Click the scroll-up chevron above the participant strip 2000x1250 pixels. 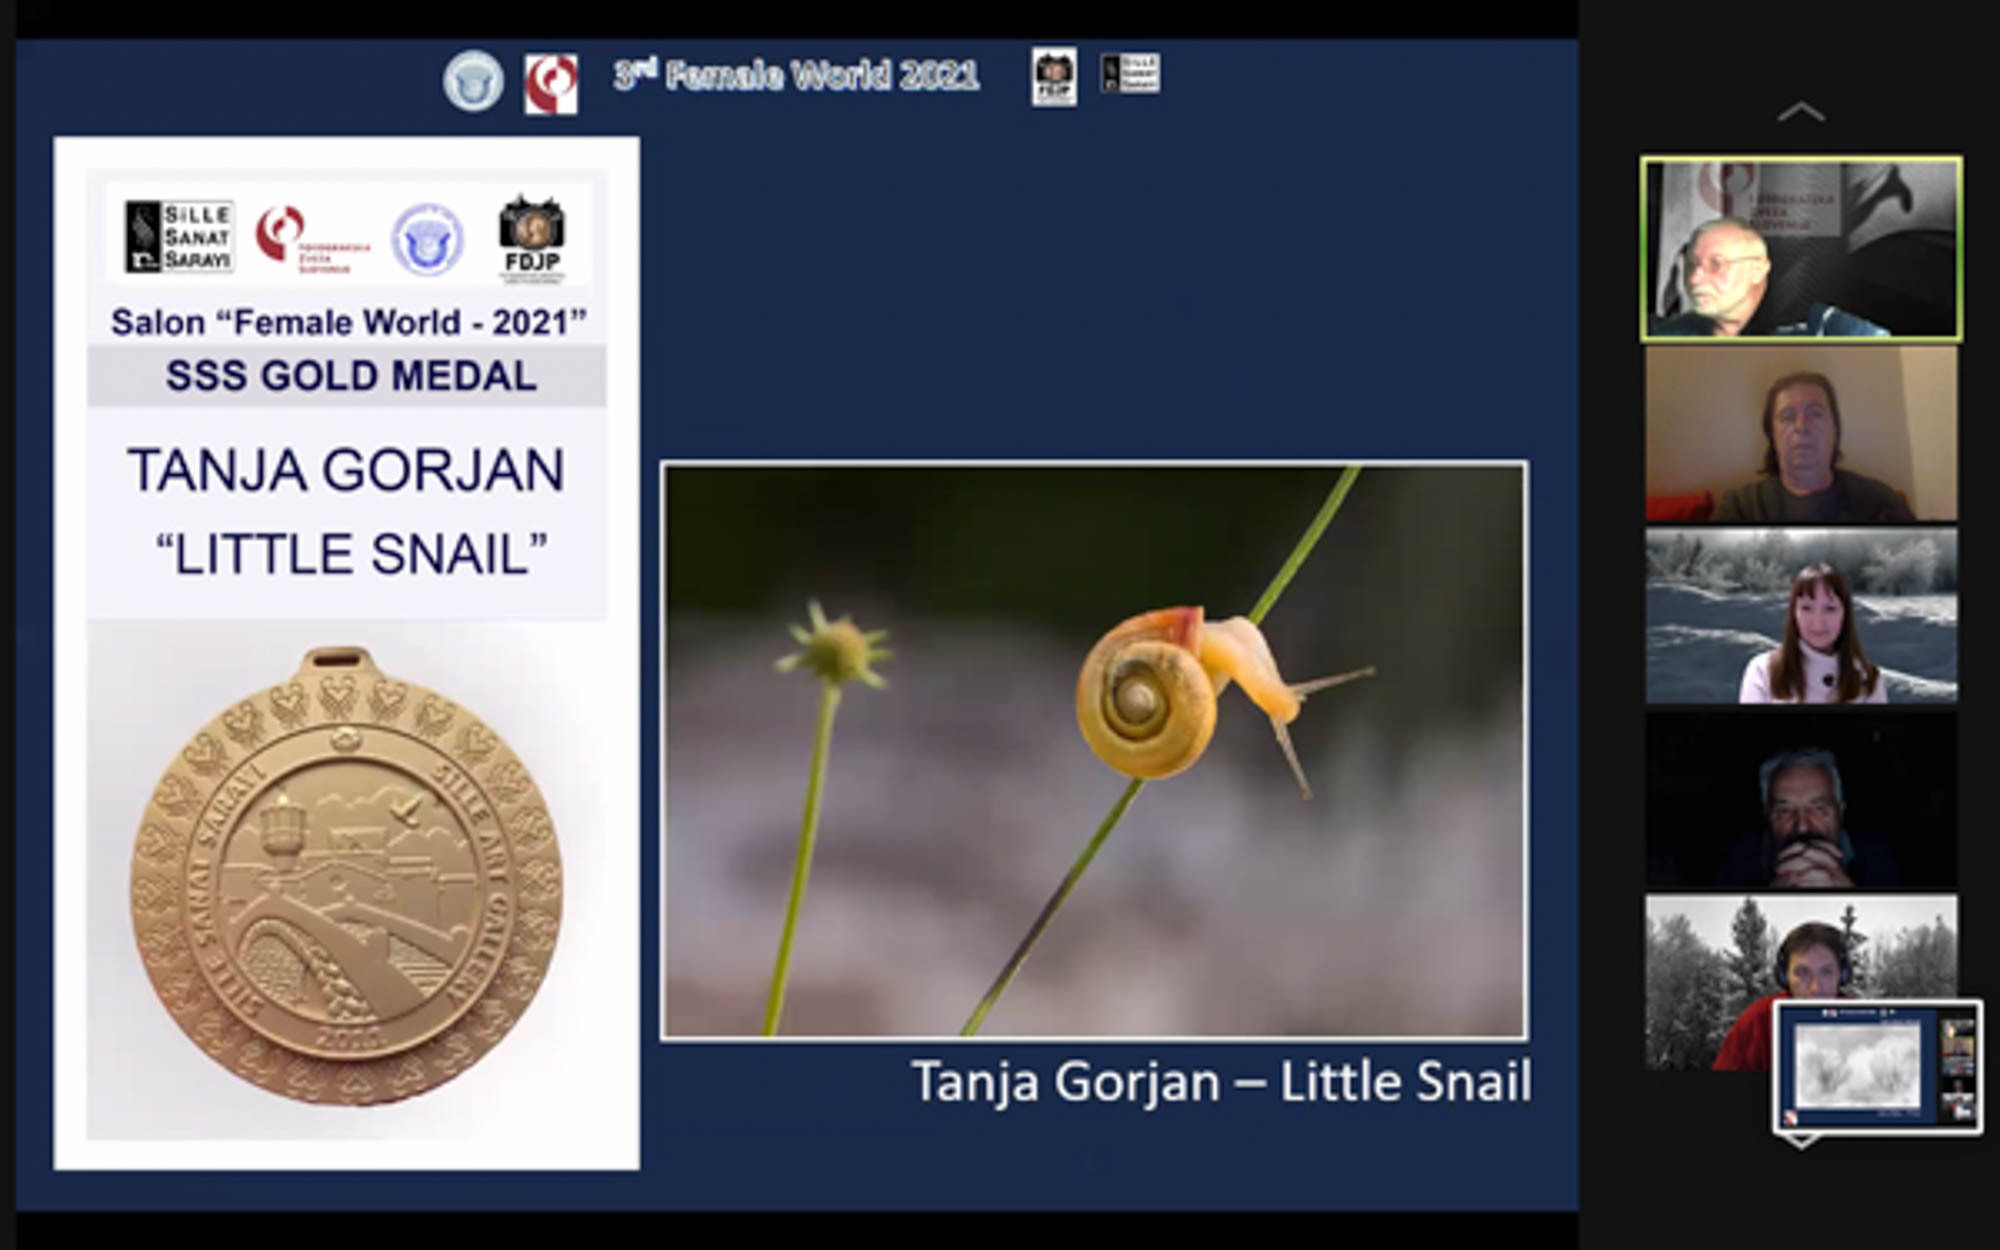point(1800,112)
